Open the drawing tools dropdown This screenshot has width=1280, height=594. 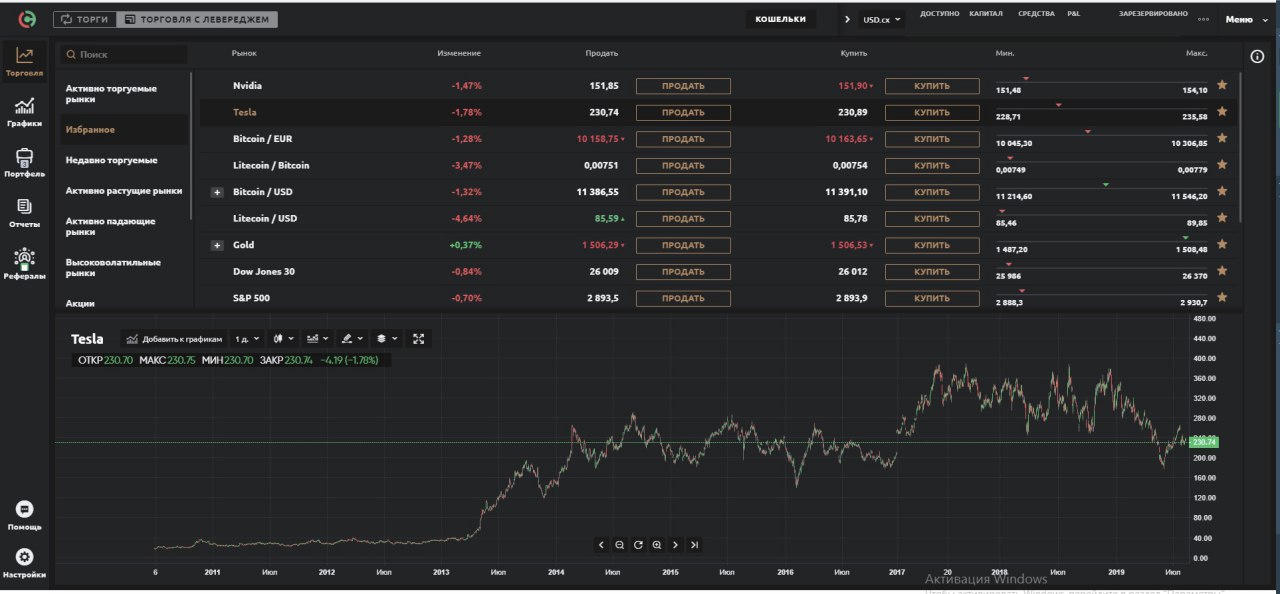[x=352, y=339]
